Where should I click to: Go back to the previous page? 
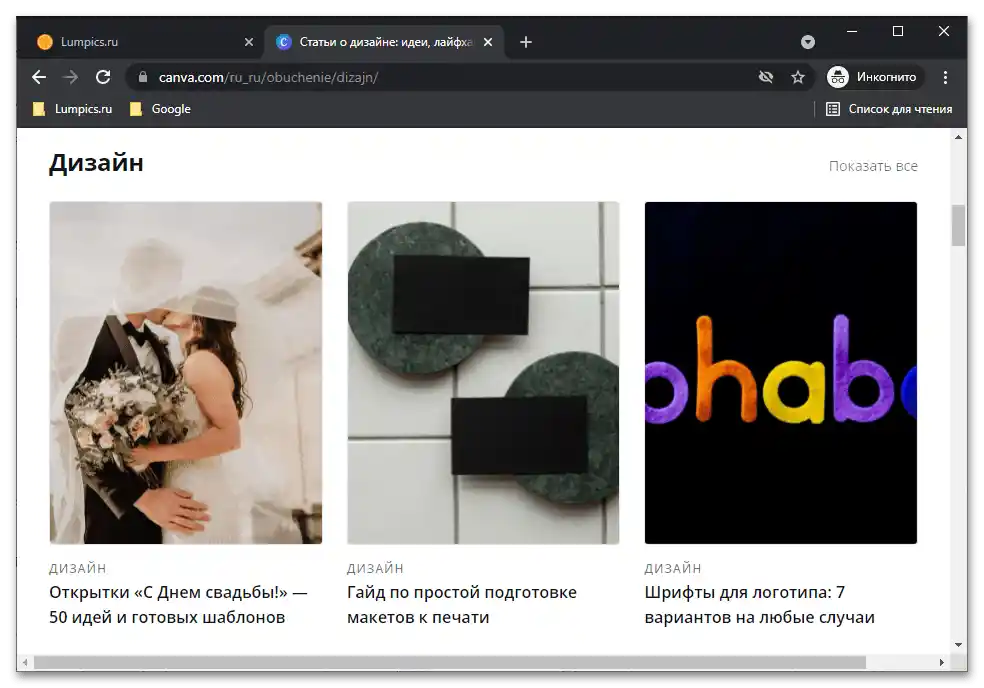click(x=39, y=77)
